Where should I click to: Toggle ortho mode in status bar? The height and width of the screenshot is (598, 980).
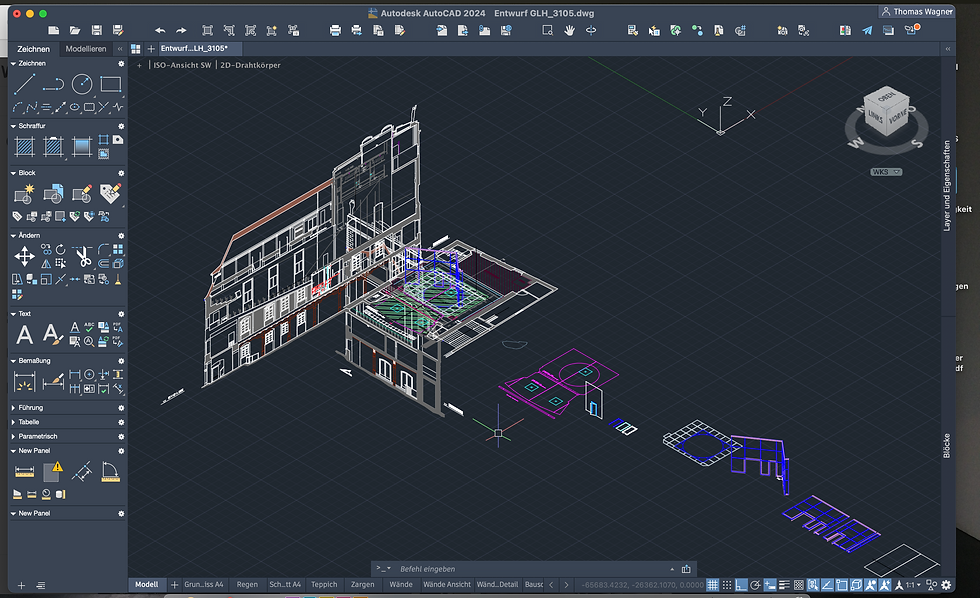741,585
